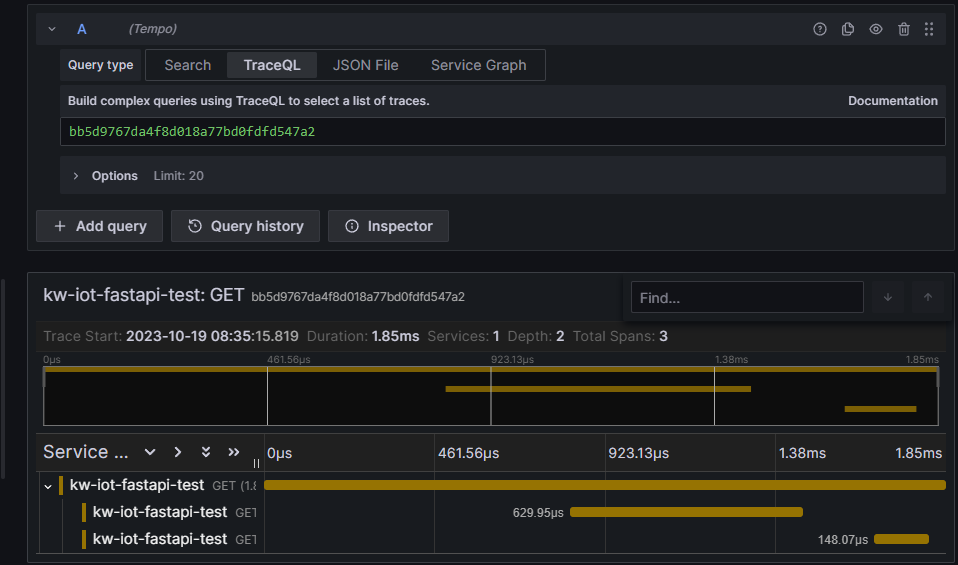
Task: Click the 629.95µs span bar
Action: click(686, 512)
